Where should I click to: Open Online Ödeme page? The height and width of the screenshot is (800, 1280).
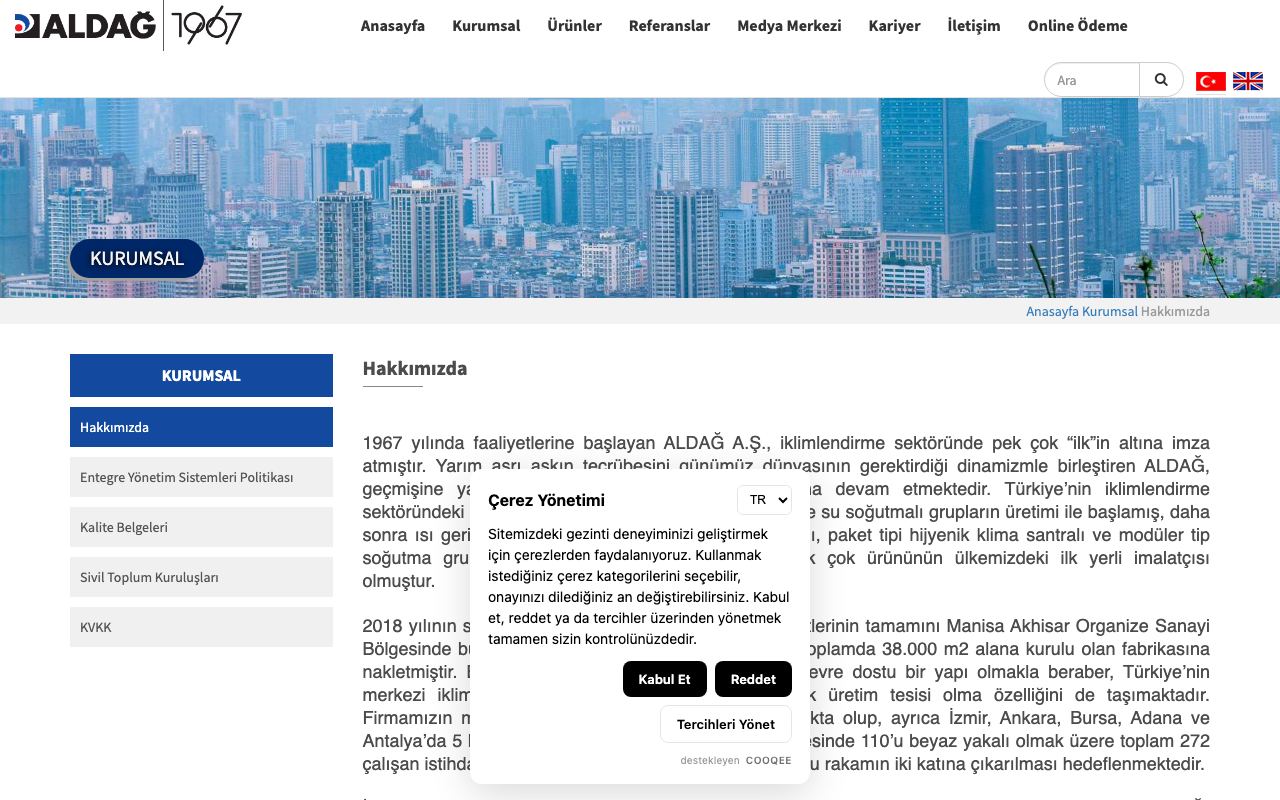1077,26
